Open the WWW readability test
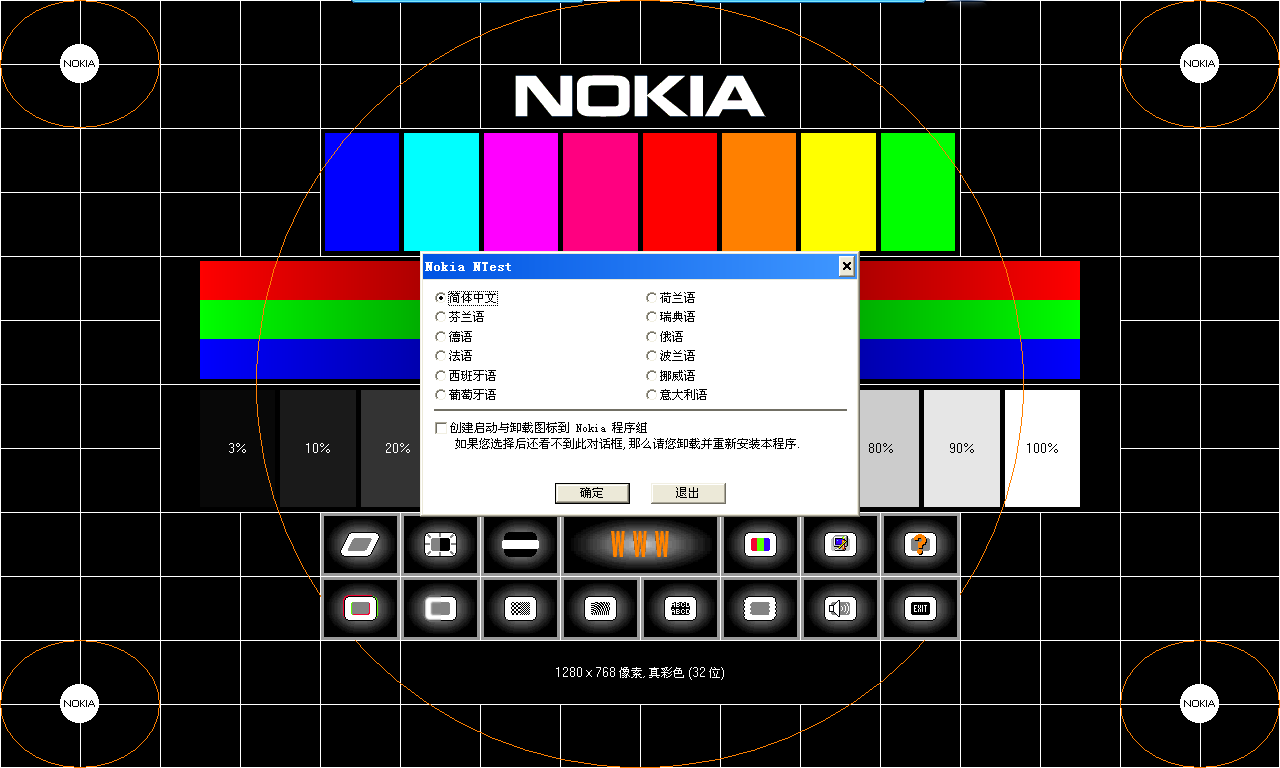 point(641,544)
